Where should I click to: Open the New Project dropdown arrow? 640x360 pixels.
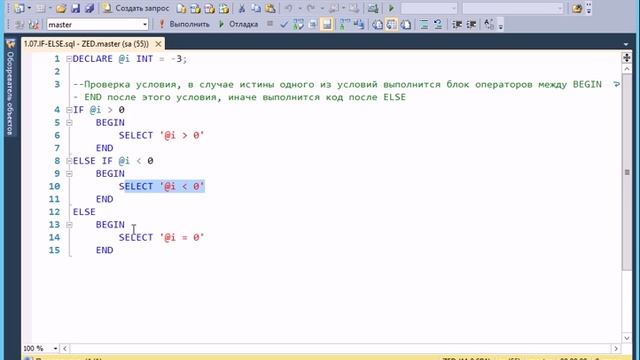coord(29,8)
